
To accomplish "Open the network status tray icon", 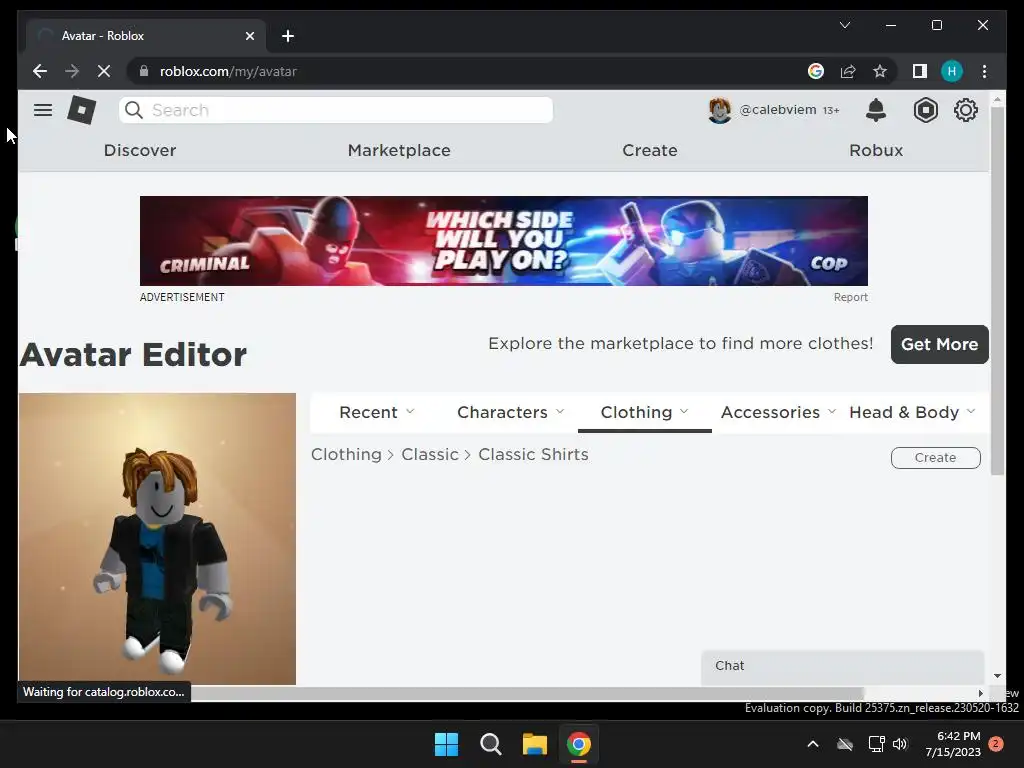I will [876, 744].
